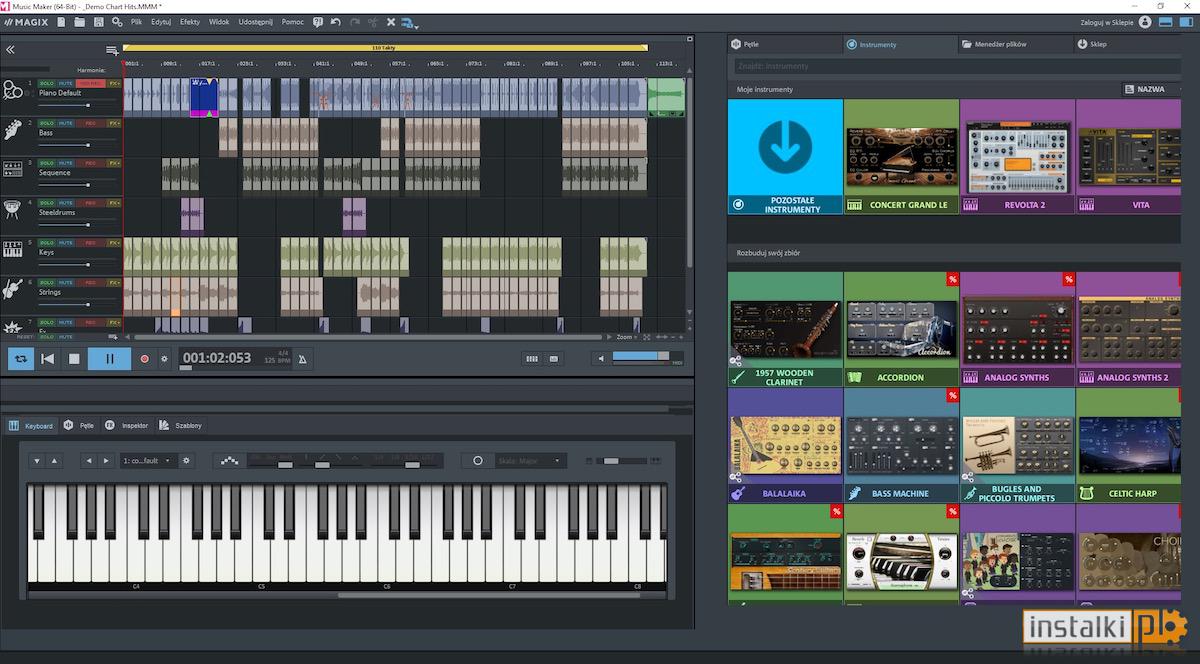The height and width of the screenshot is (664, 1200).
Task: Mute the Piano Default track
Action: 65,83
